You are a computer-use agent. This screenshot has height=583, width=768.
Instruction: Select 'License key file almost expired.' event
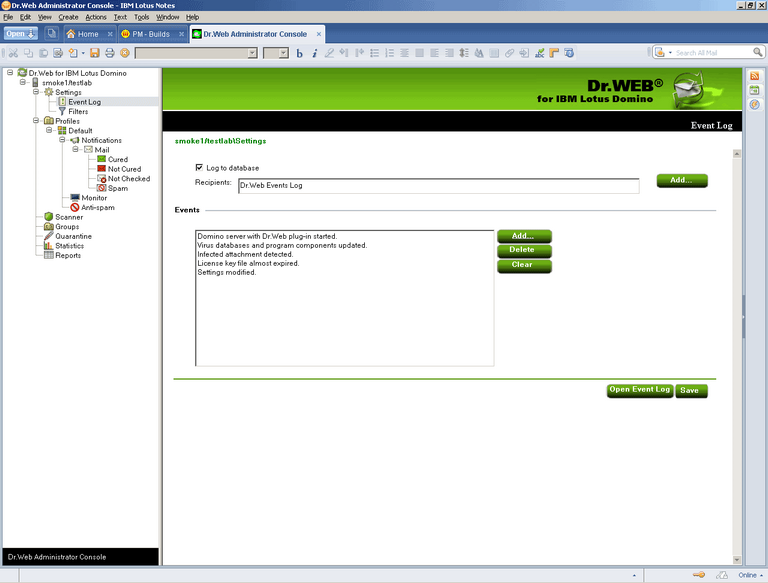click(248, 263)
